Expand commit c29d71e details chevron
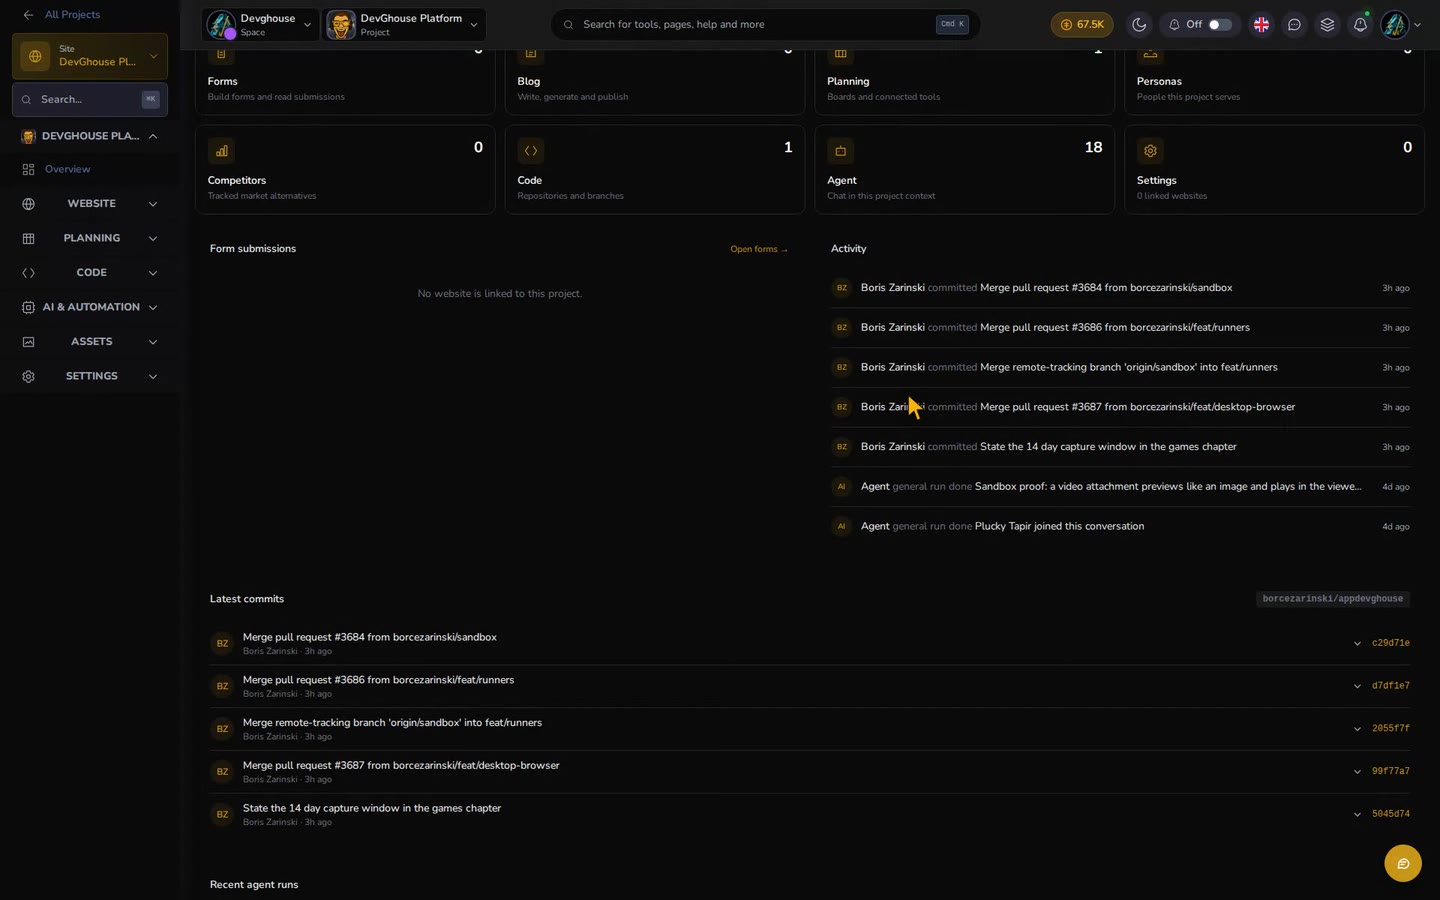 (1357, 643)
